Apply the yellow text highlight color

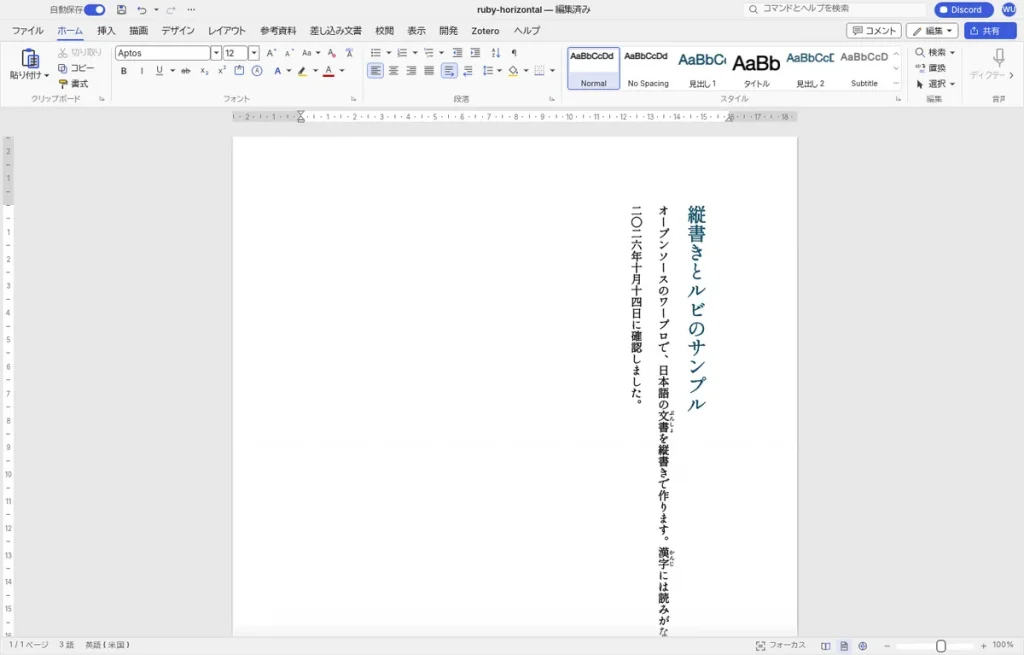pyautogui.click(x=302, y=71)
